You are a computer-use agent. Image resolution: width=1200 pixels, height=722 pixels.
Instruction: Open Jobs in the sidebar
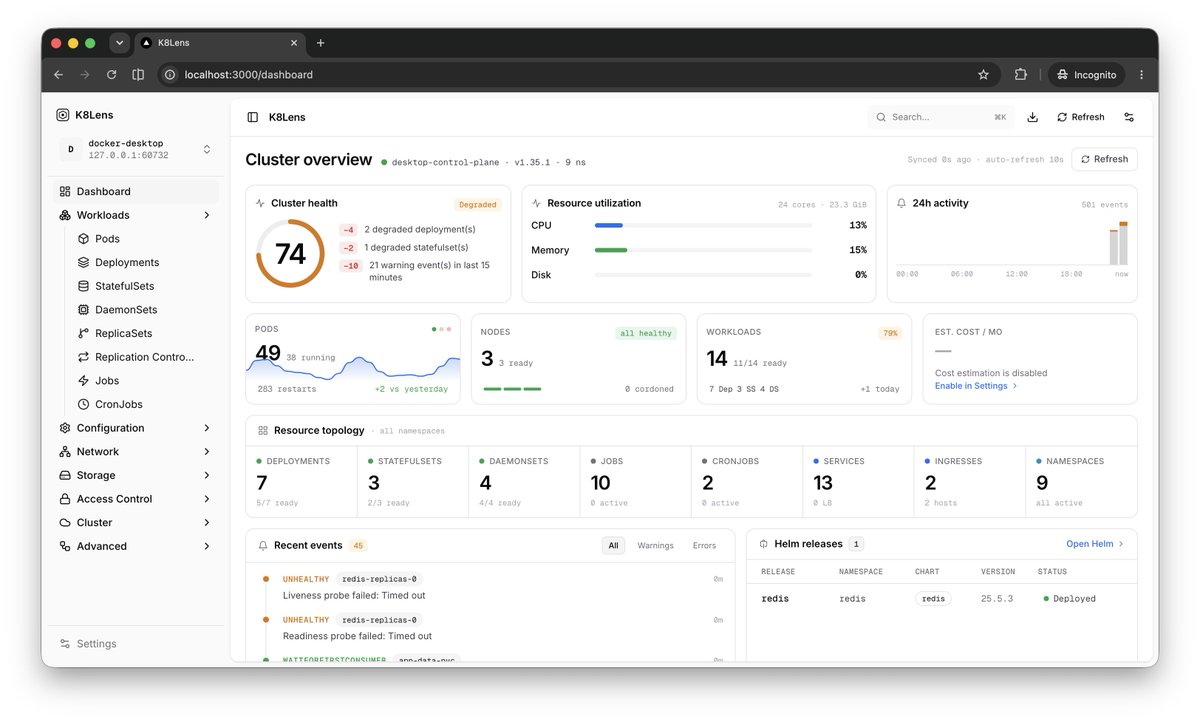[x=107, y=381]
